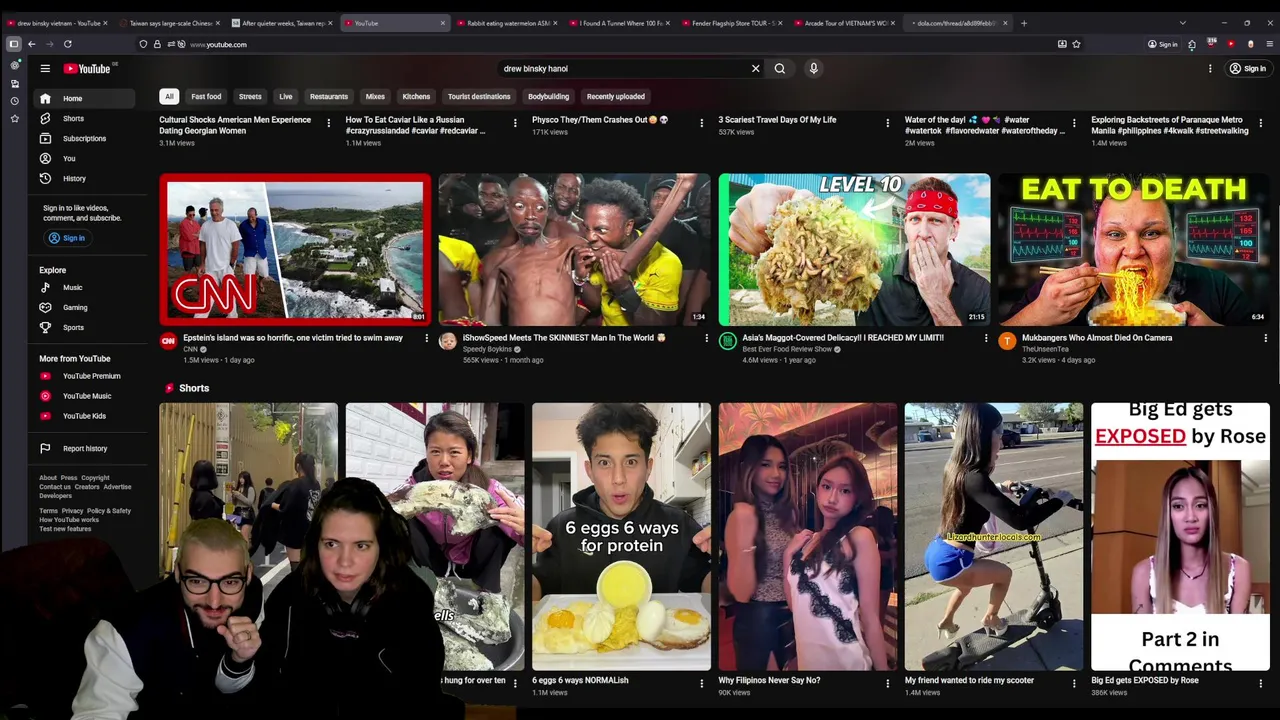Select the Mixes filter chip
Screen dimensions: 1280x720
pos(375,96)
